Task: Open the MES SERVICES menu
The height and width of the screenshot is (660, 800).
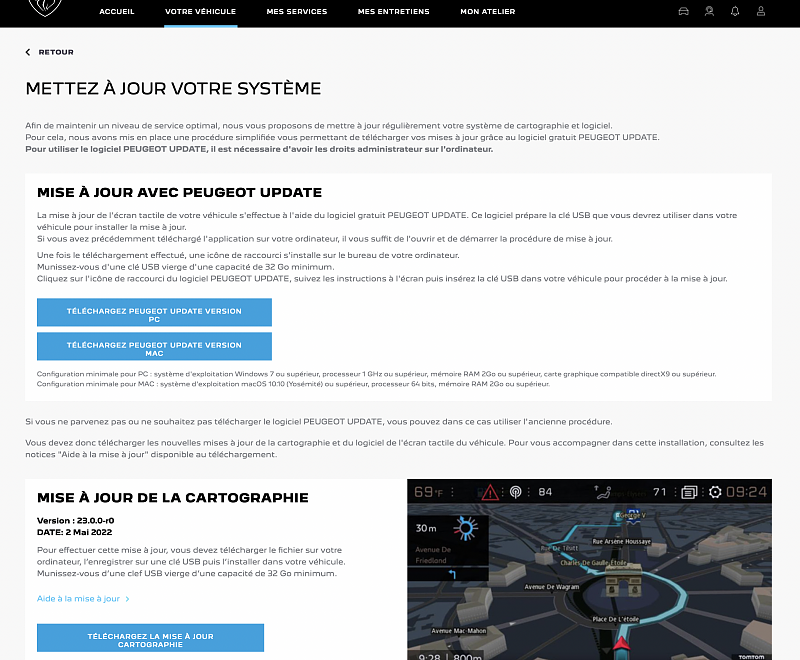Action: tap(297, 11)
